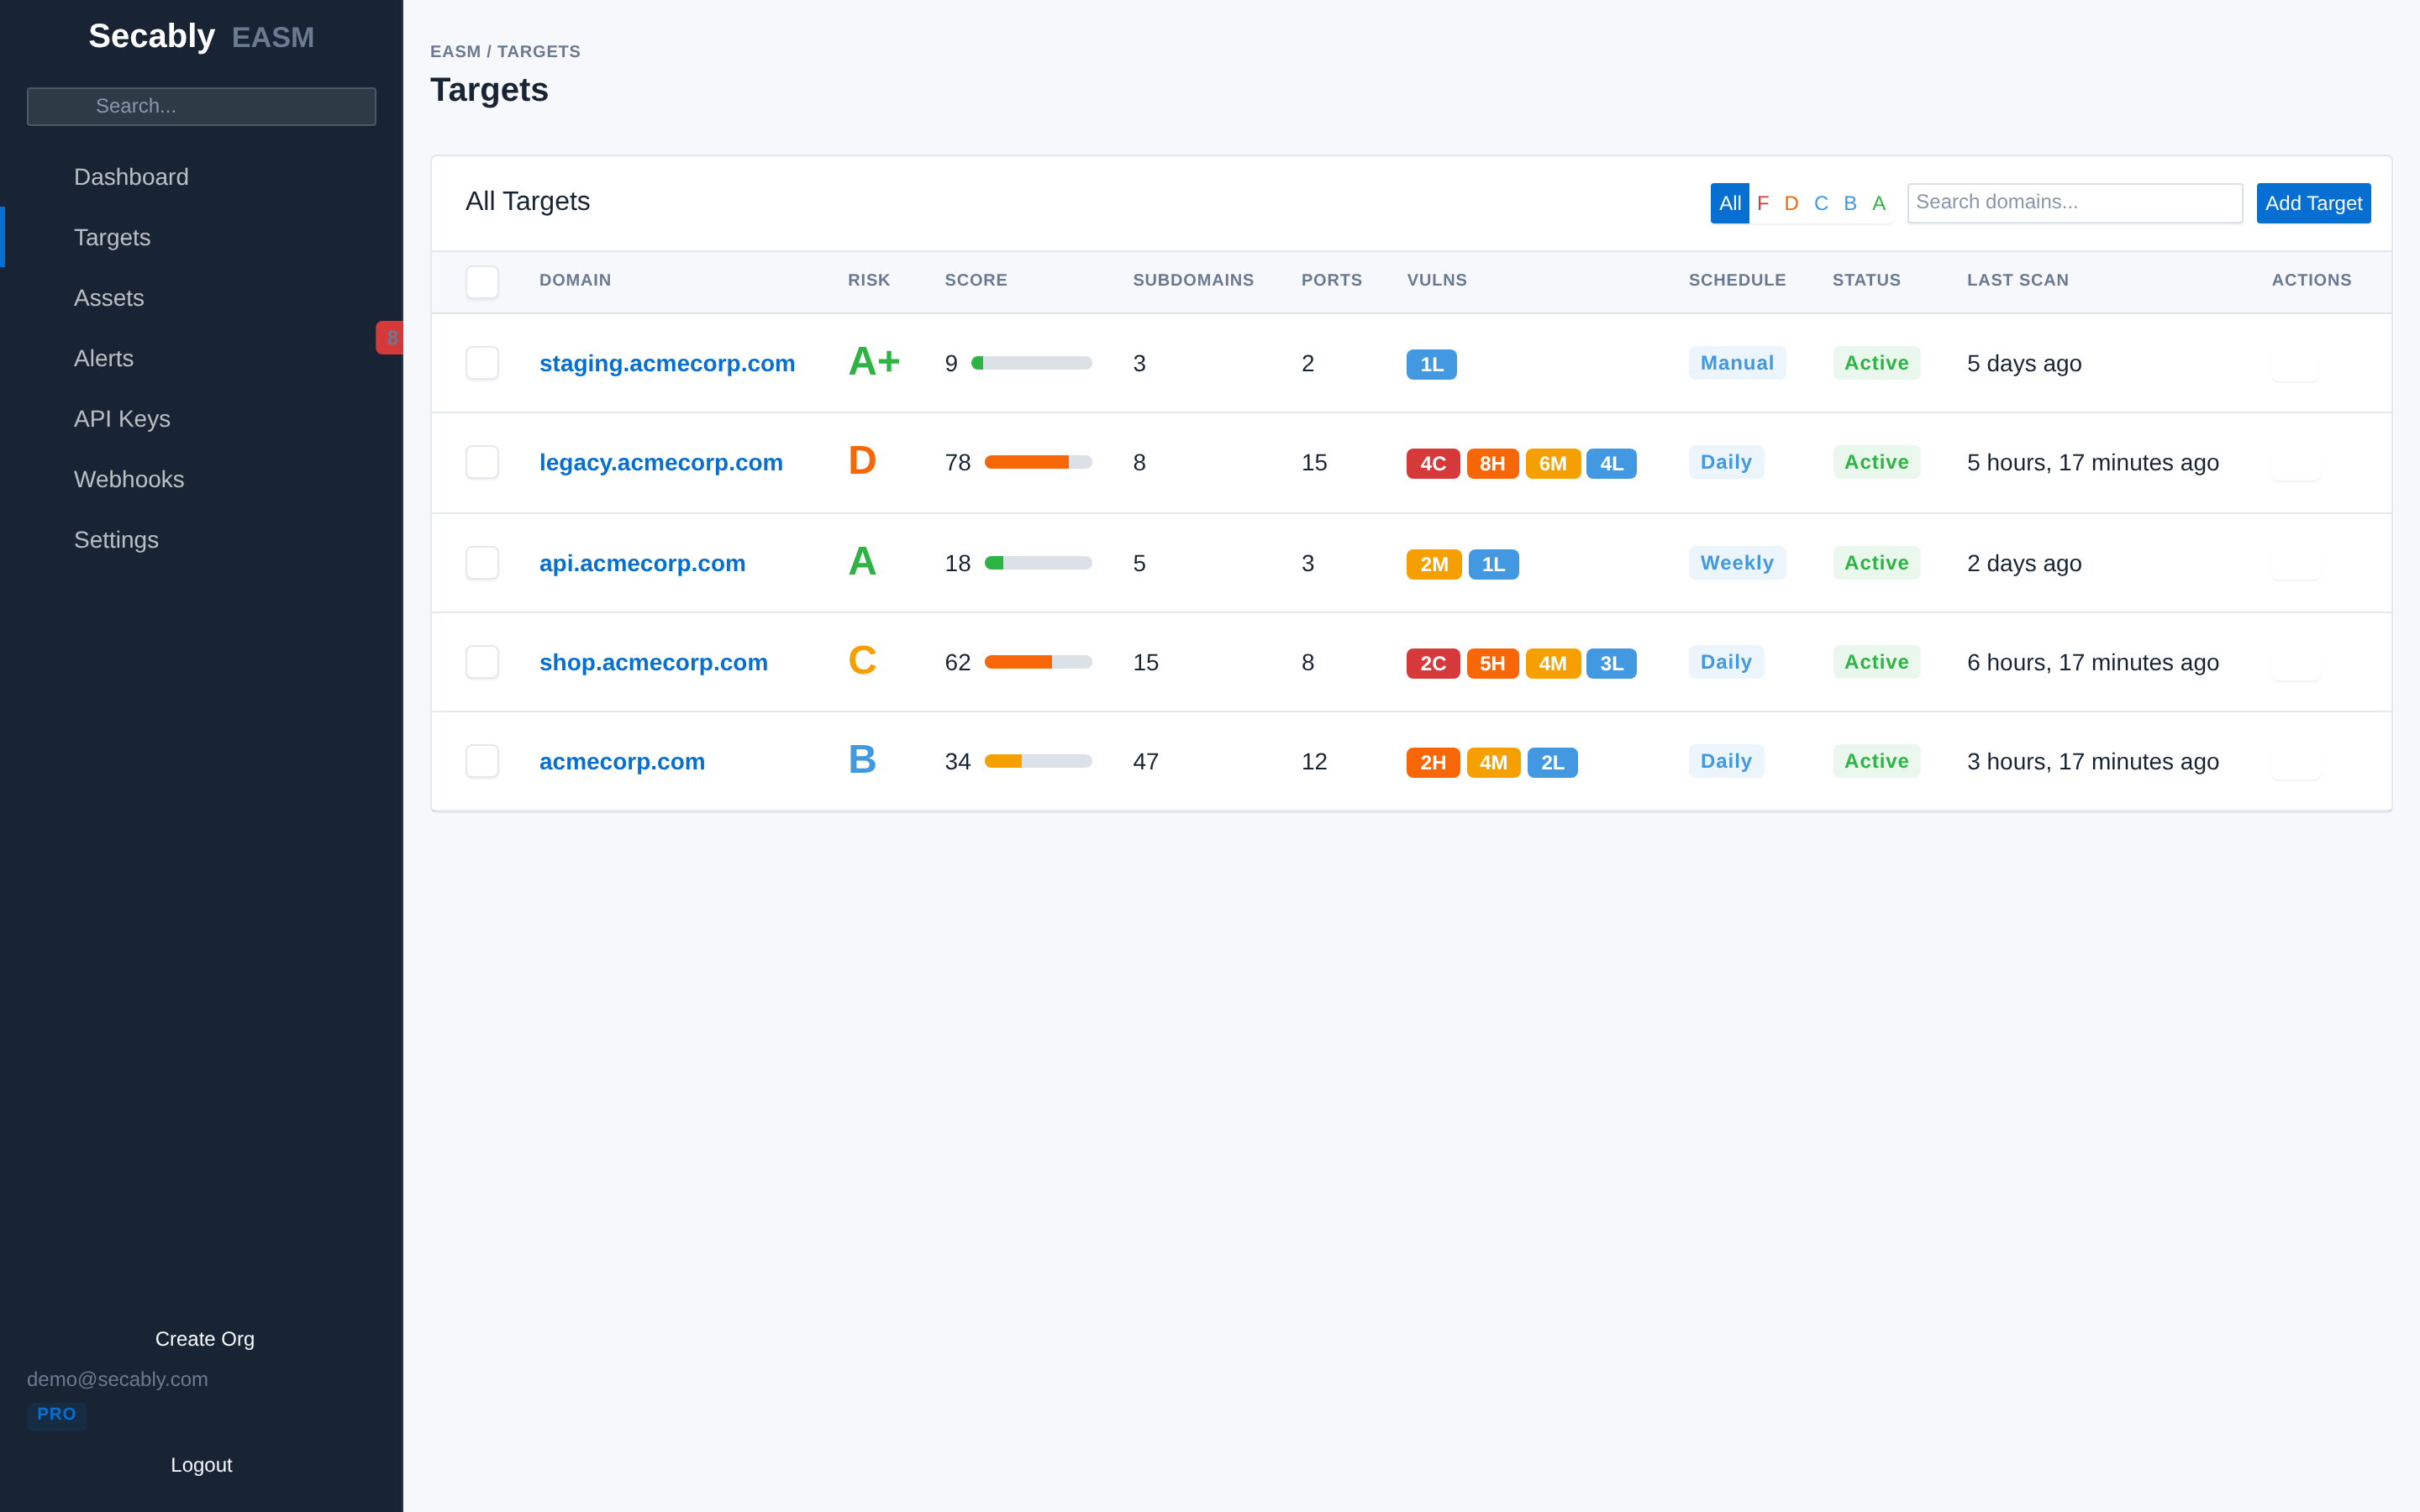
Task: Open the Manual schedule option for staging.acmecorp.com
Action: (1736, 362)
